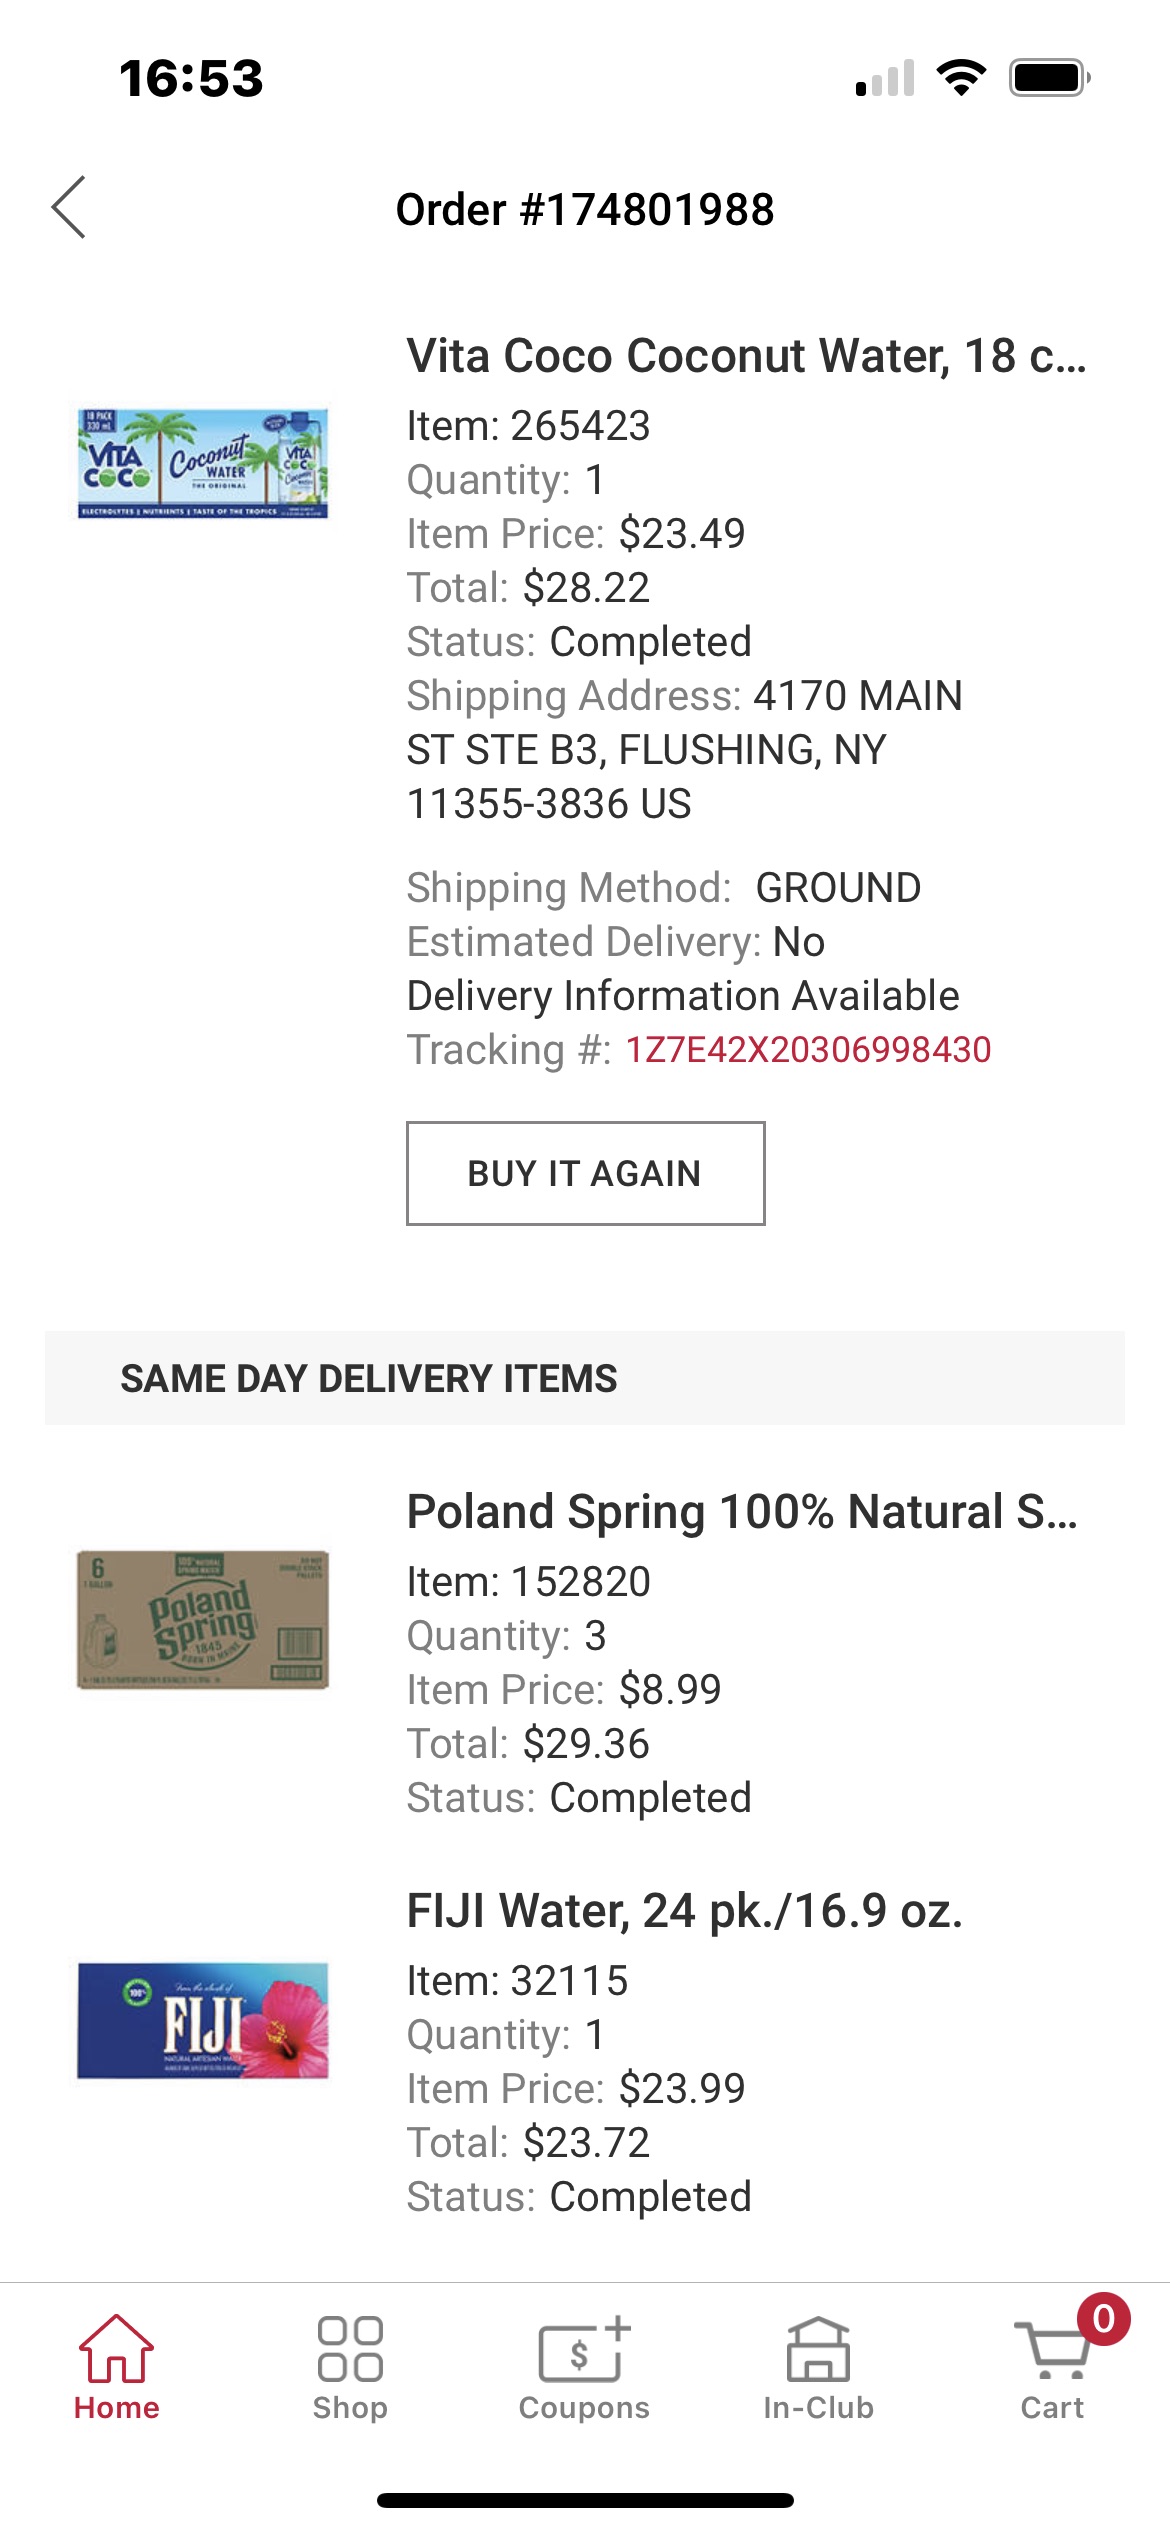Open the Coupons icon

[x=584, y=2349]
